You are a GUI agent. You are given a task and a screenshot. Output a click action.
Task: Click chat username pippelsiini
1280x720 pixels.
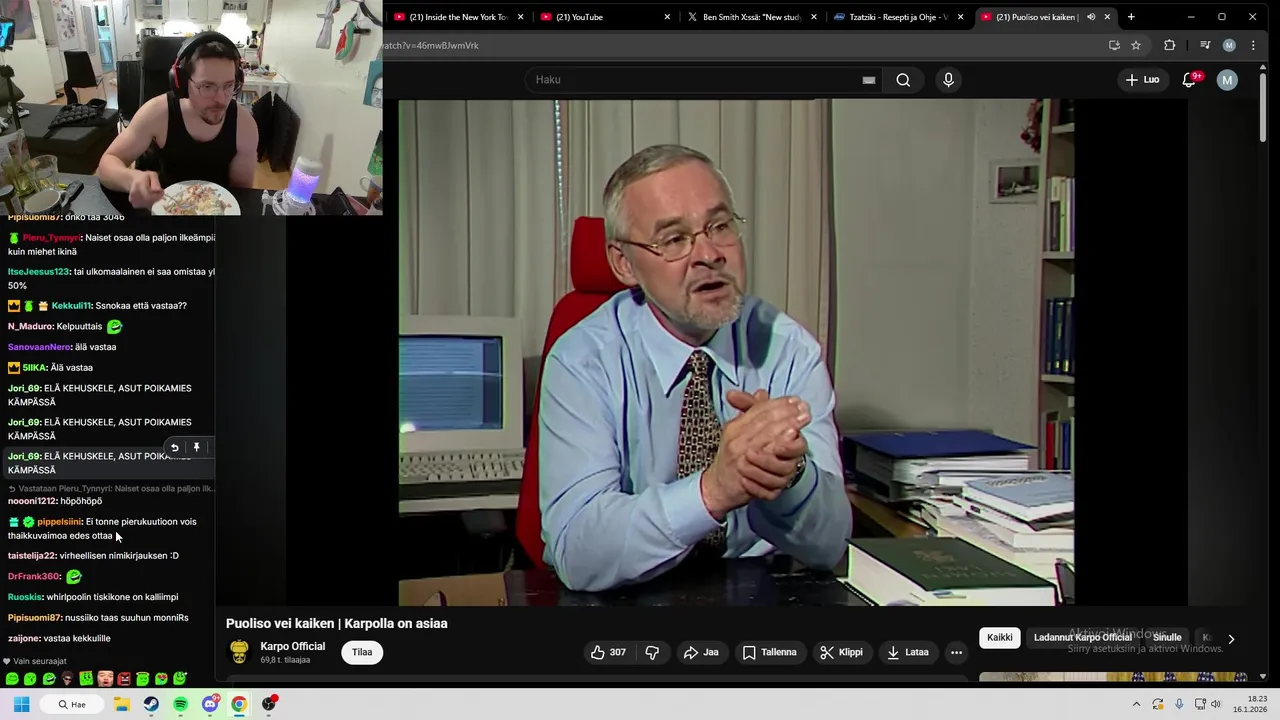click(x=60, y=521)
